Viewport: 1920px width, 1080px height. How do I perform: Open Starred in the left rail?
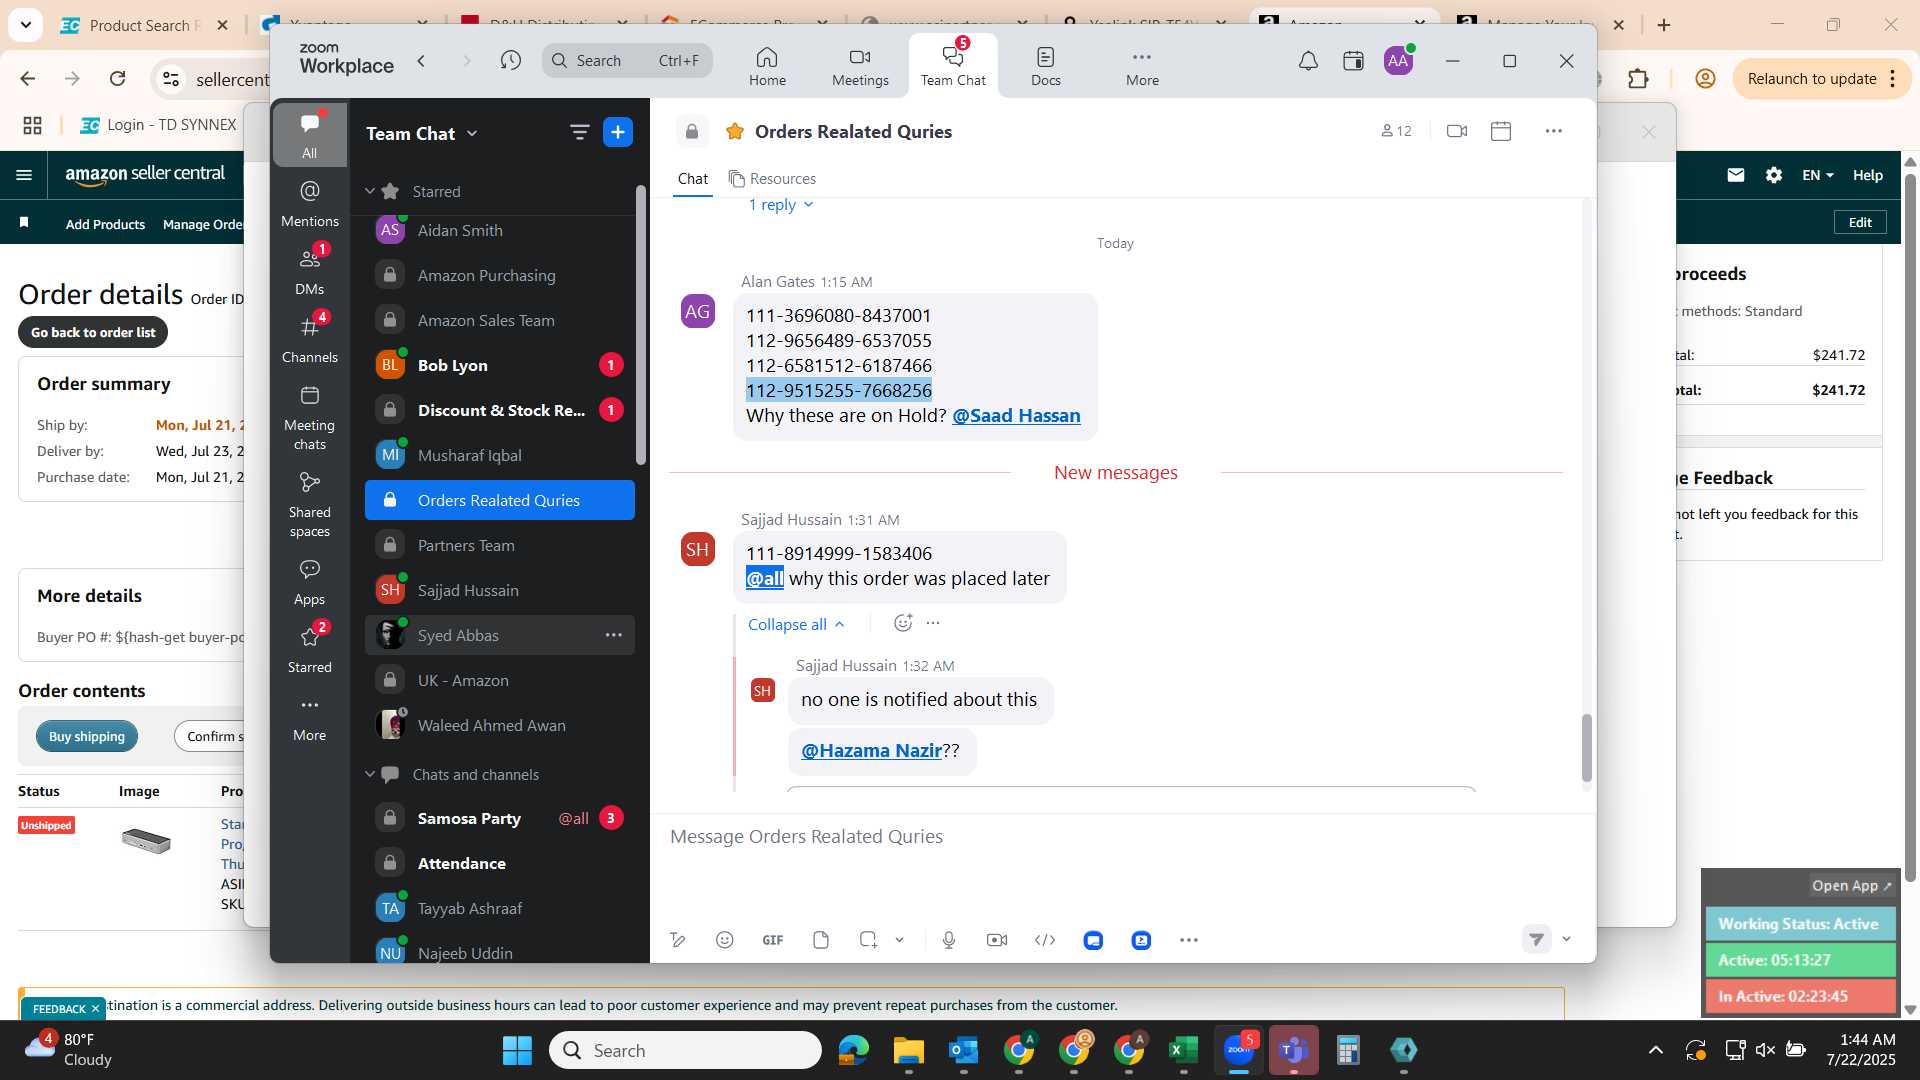pyautogui.click(x=310, y=649)
